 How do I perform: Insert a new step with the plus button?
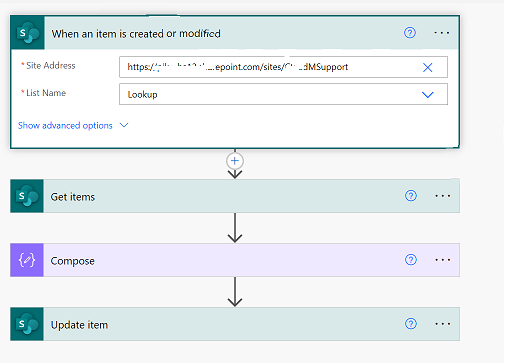pyautogui.click(x=235, y=161)
